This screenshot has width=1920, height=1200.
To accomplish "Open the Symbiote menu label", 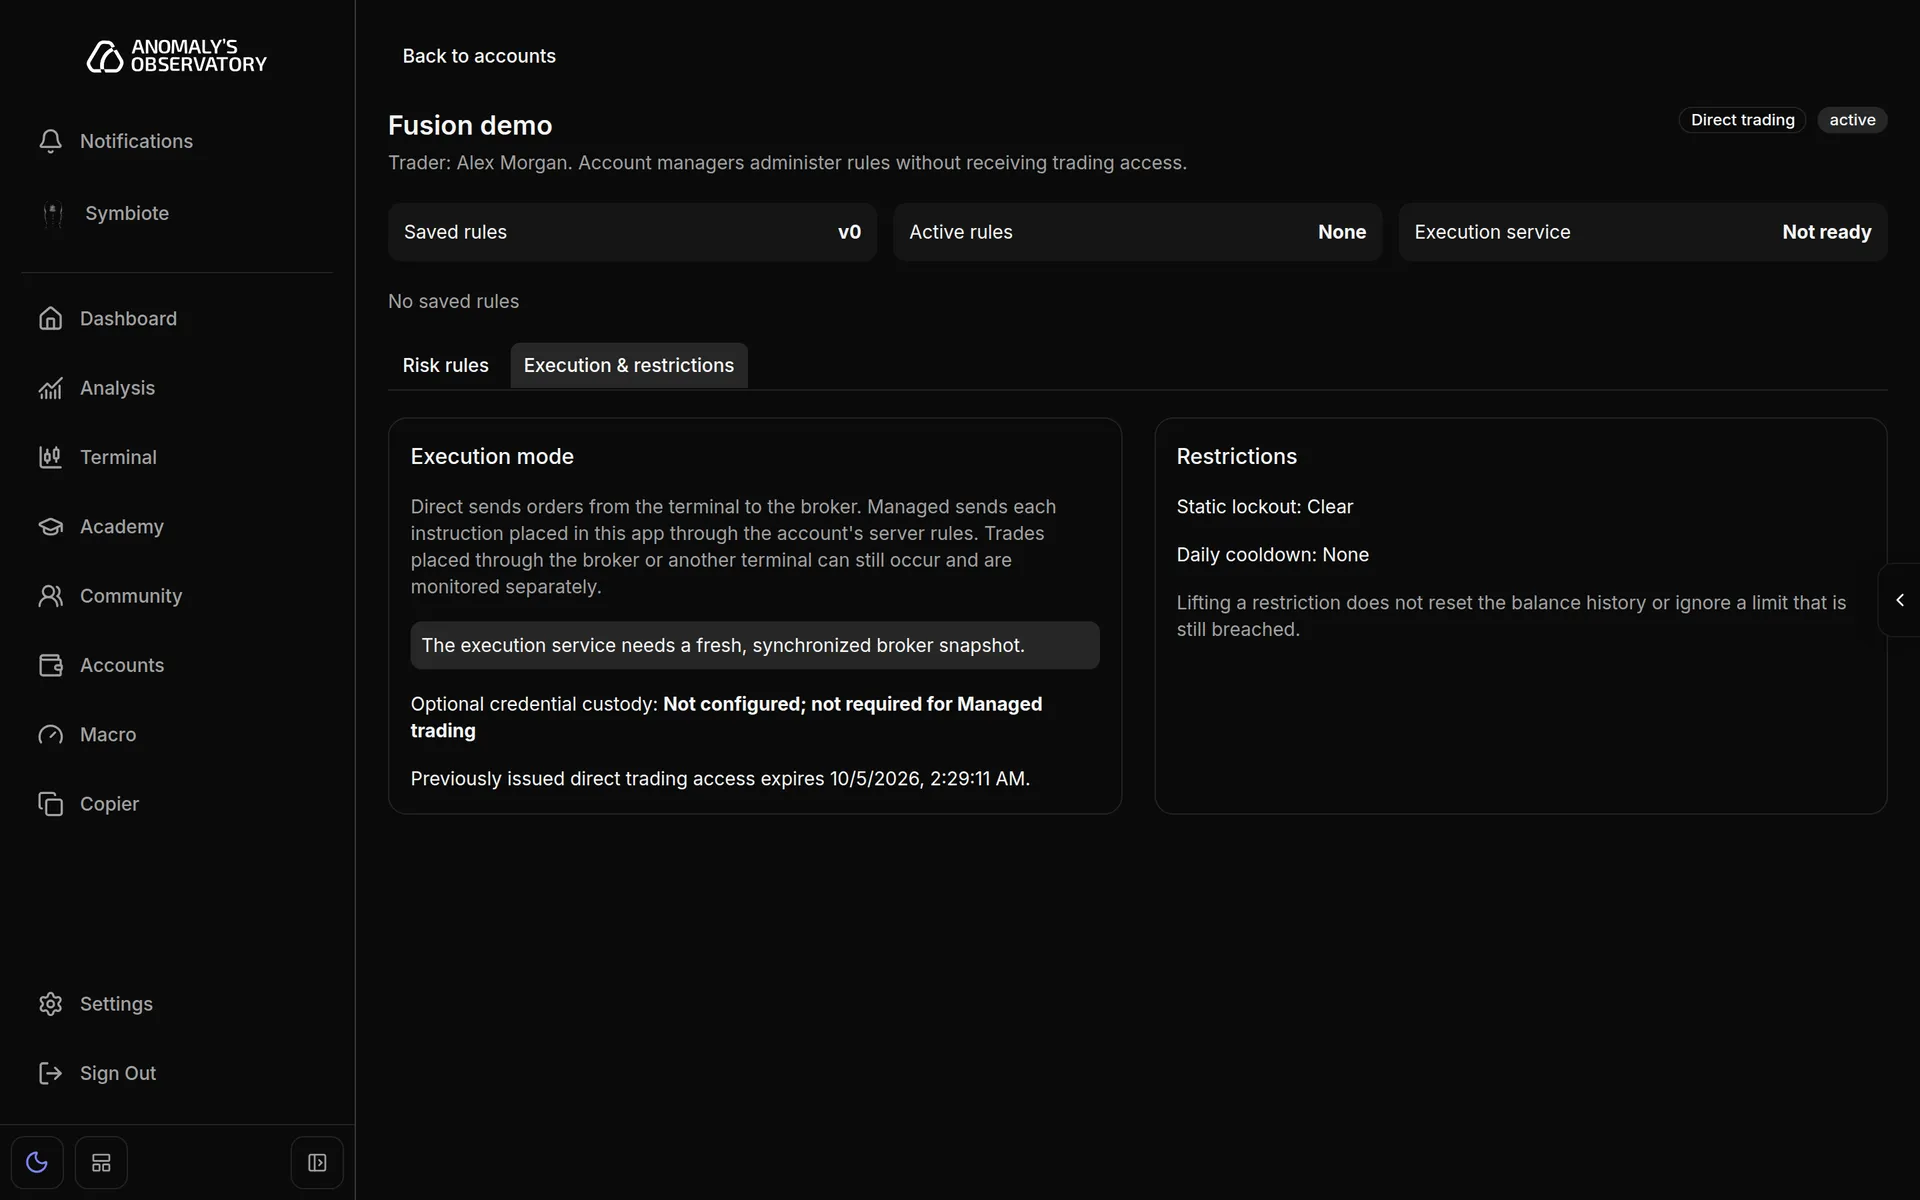I will tap(127, 213).
